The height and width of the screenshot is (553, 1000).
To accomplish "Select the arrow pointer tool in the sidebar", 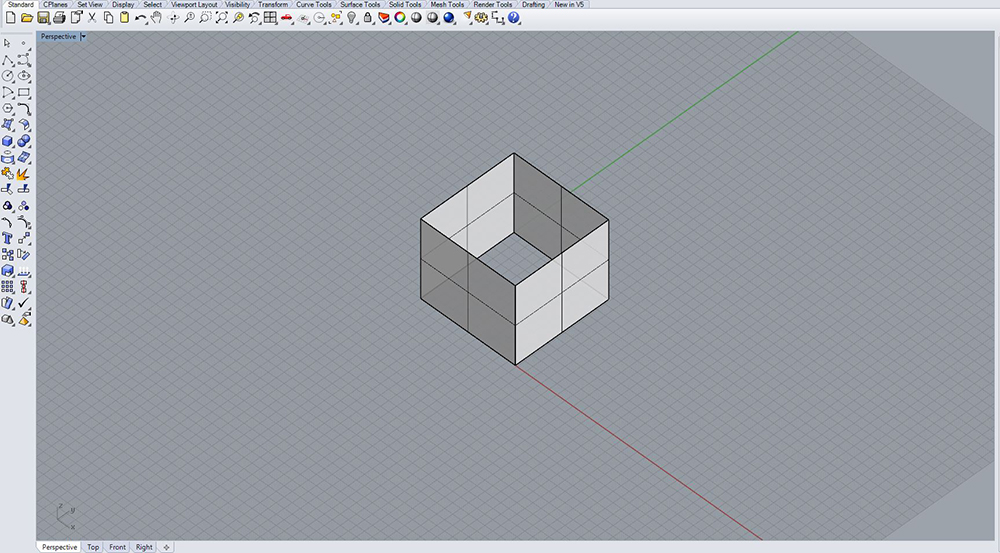I will tap(7, 43).
